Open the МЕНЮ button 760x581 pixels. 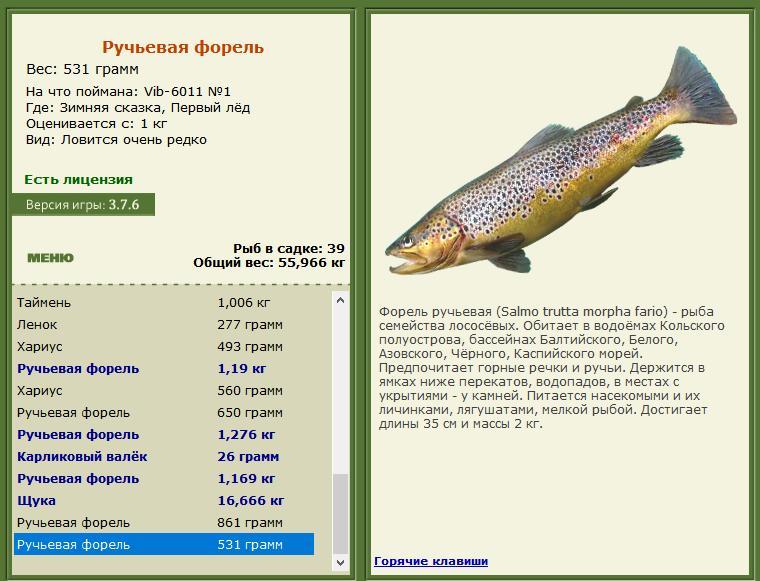pyautogui.click(x=50, y=258)
